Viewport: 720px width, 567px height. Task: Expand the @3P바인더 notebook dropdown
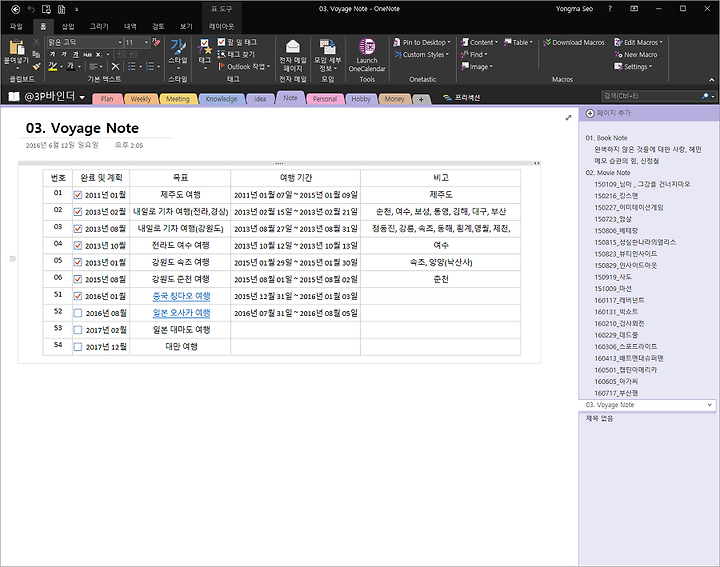[82, 97]
